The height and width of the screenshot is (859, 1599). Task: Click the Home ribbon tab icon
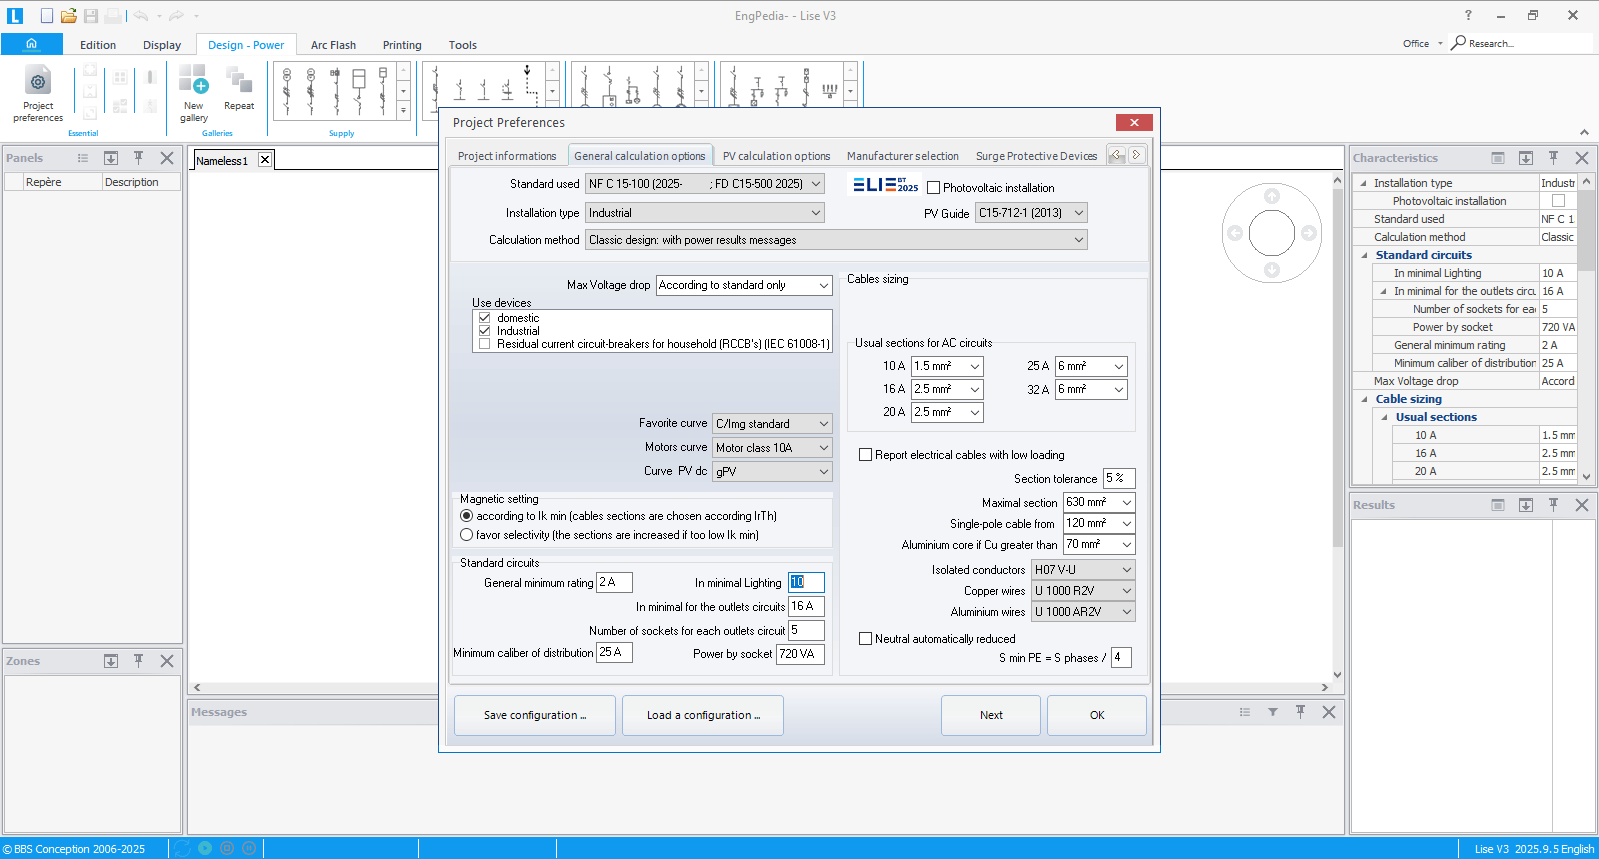click(x=32, y=44)
